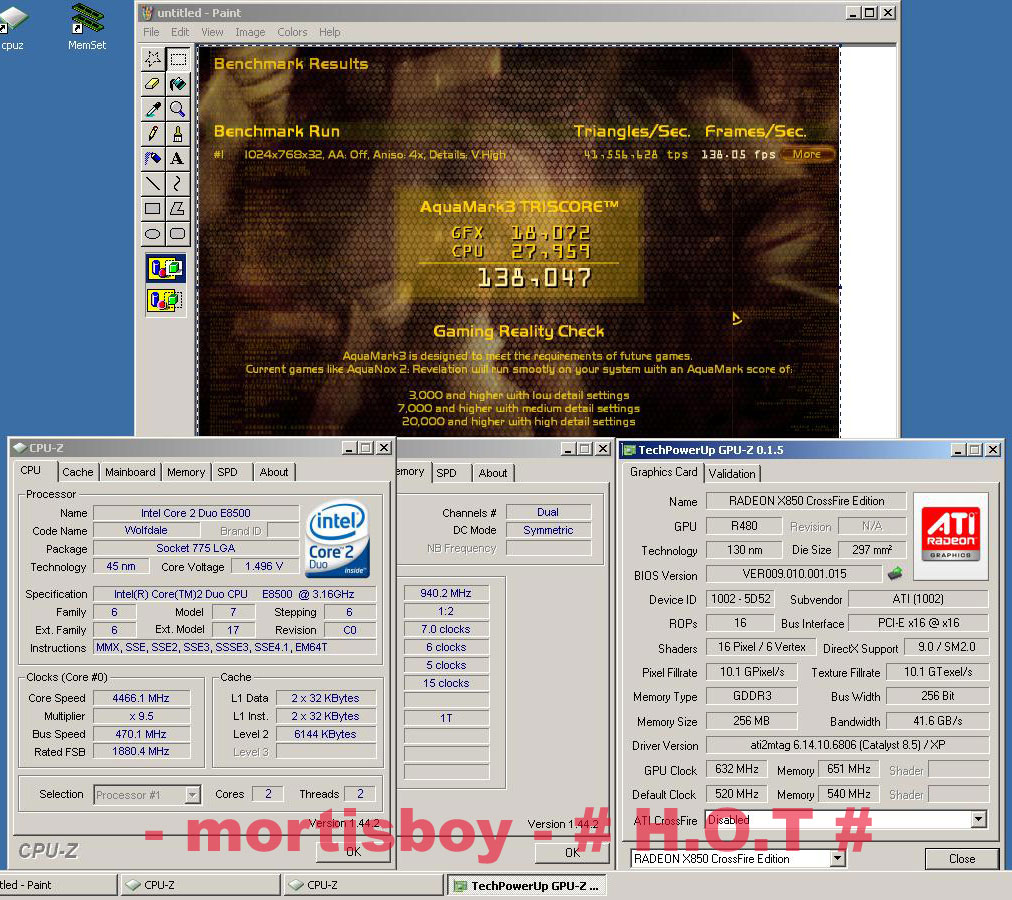Image resolution: width=1012 pixels, height=900 pixels.
Task: Expand the RADEON X850 card selector dropdown
Action: [837, 859]
